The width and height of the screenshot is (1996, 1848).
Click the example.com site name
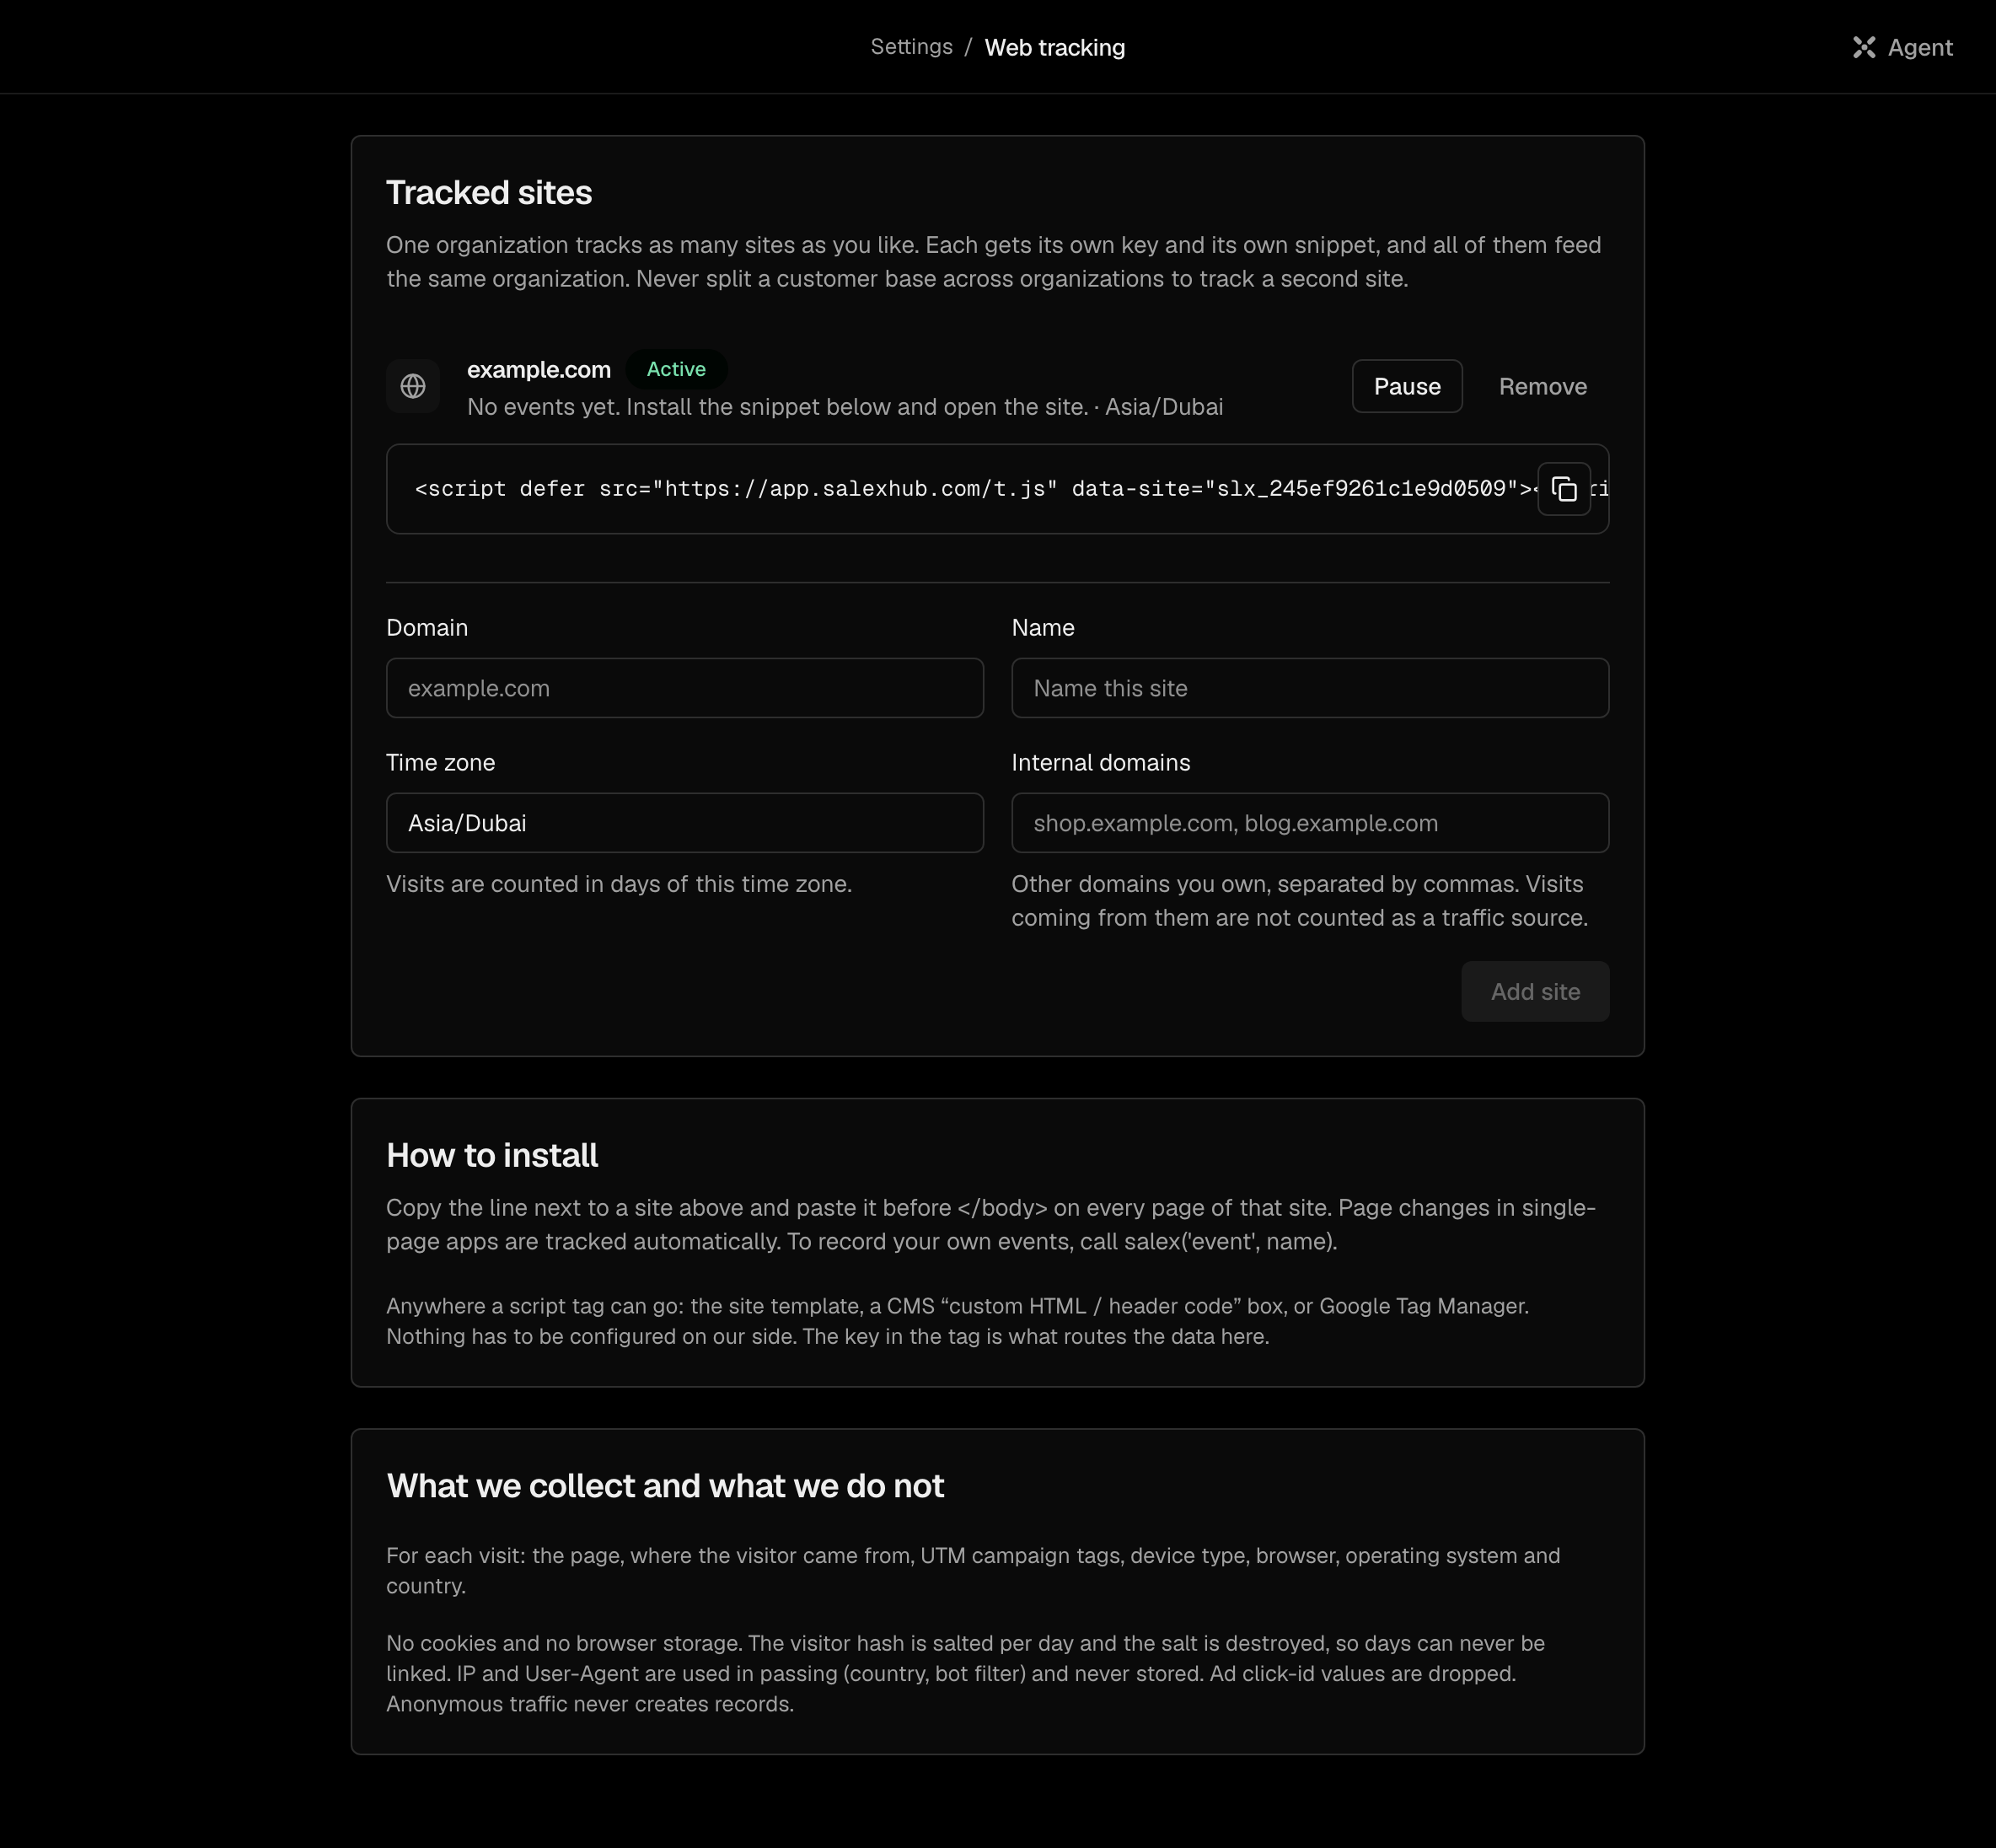(539, 370)
